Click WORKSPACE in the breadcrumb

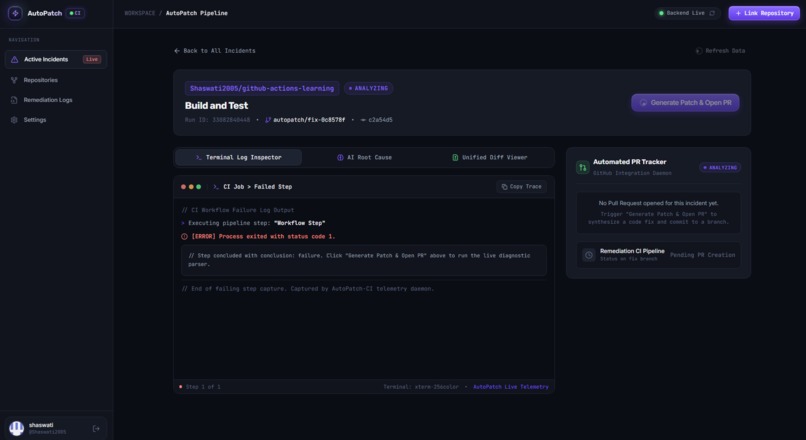(139, 13)
